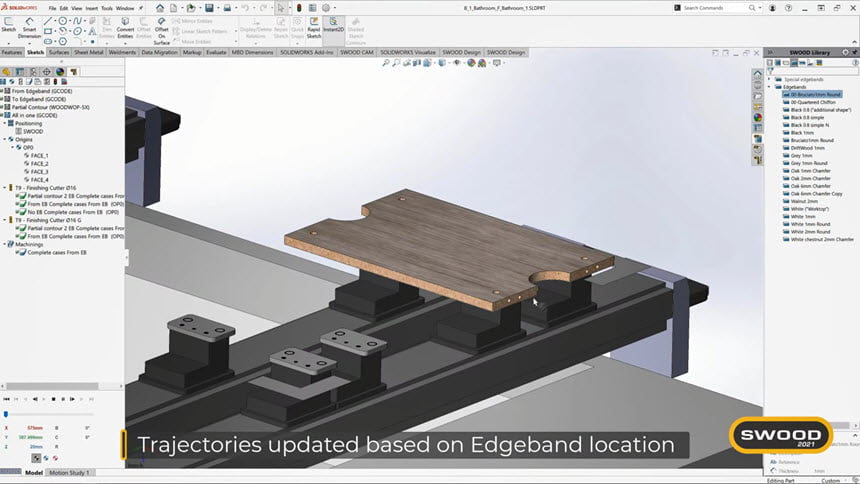
Task: Click the Zoom to Fit magnifier
Action: pos(386,63)
